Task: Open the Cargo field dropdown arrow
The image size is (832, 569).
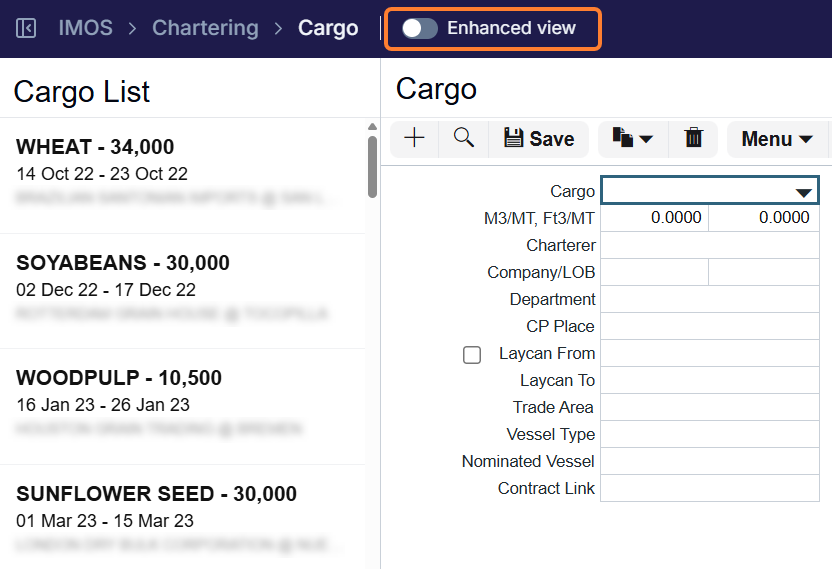Action: click(804, 193)
